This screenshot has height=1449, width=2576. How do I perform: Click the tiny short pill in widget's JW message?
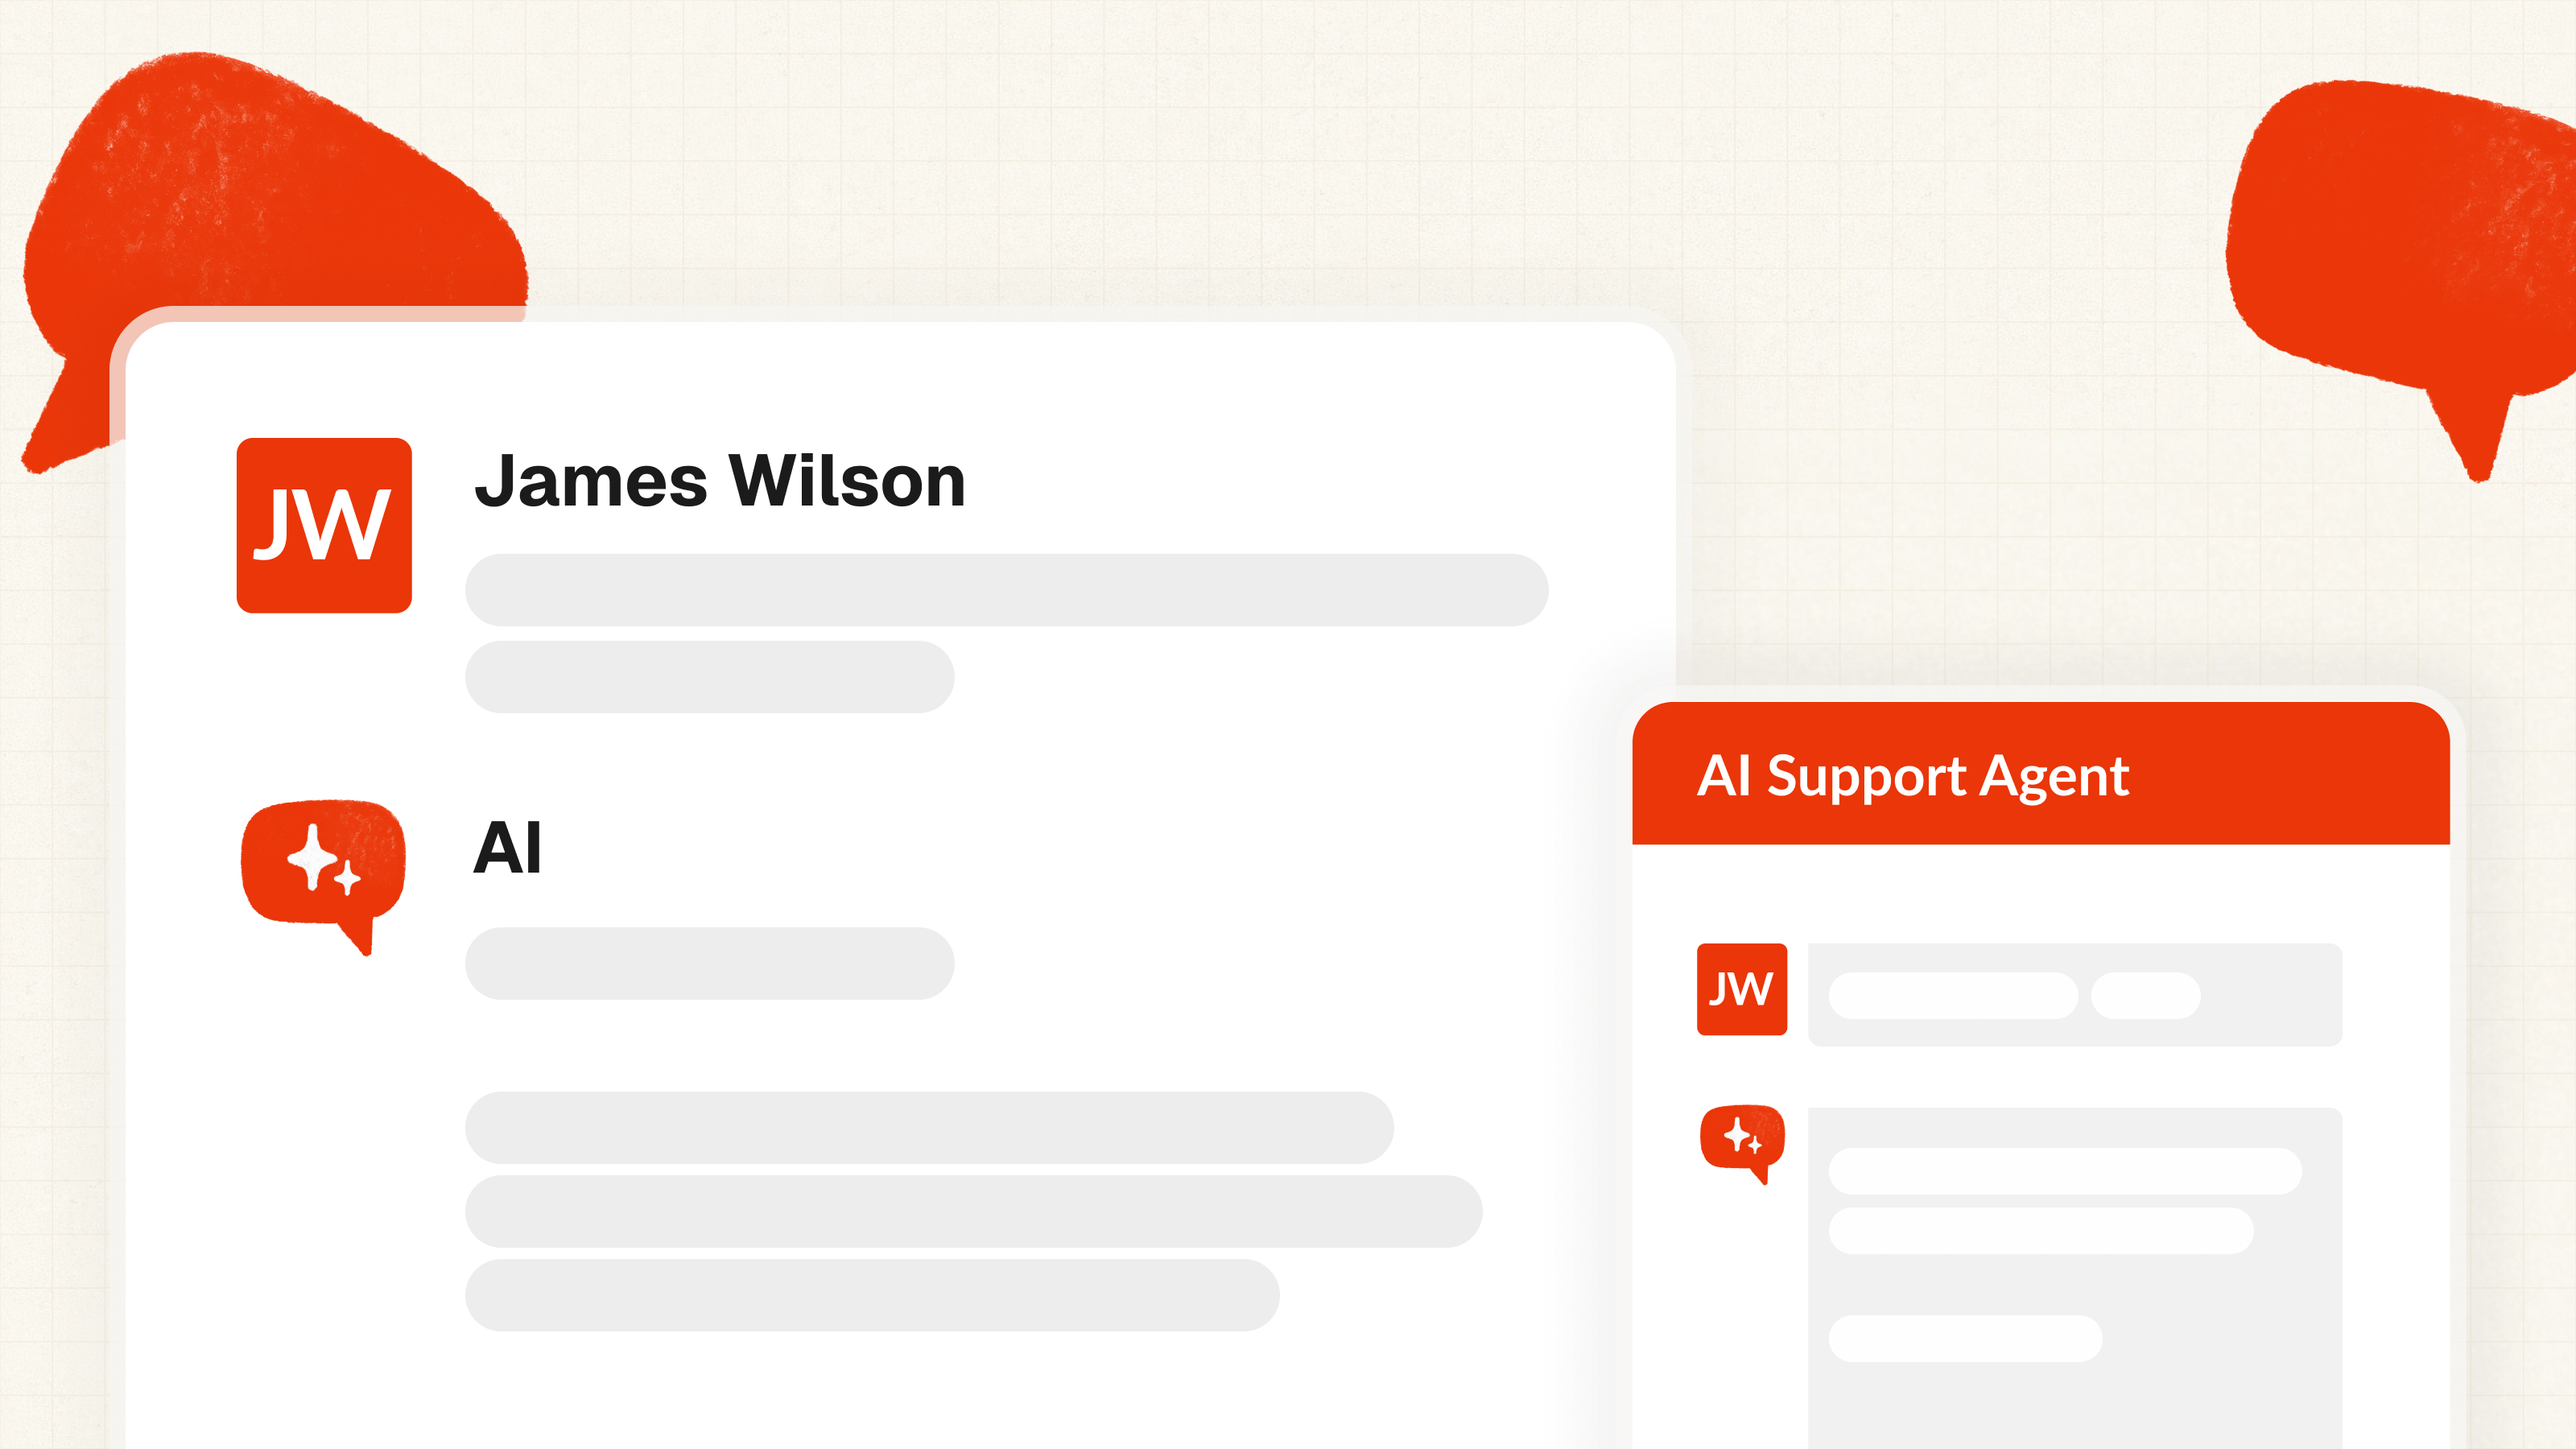[x=2145, y=996]
